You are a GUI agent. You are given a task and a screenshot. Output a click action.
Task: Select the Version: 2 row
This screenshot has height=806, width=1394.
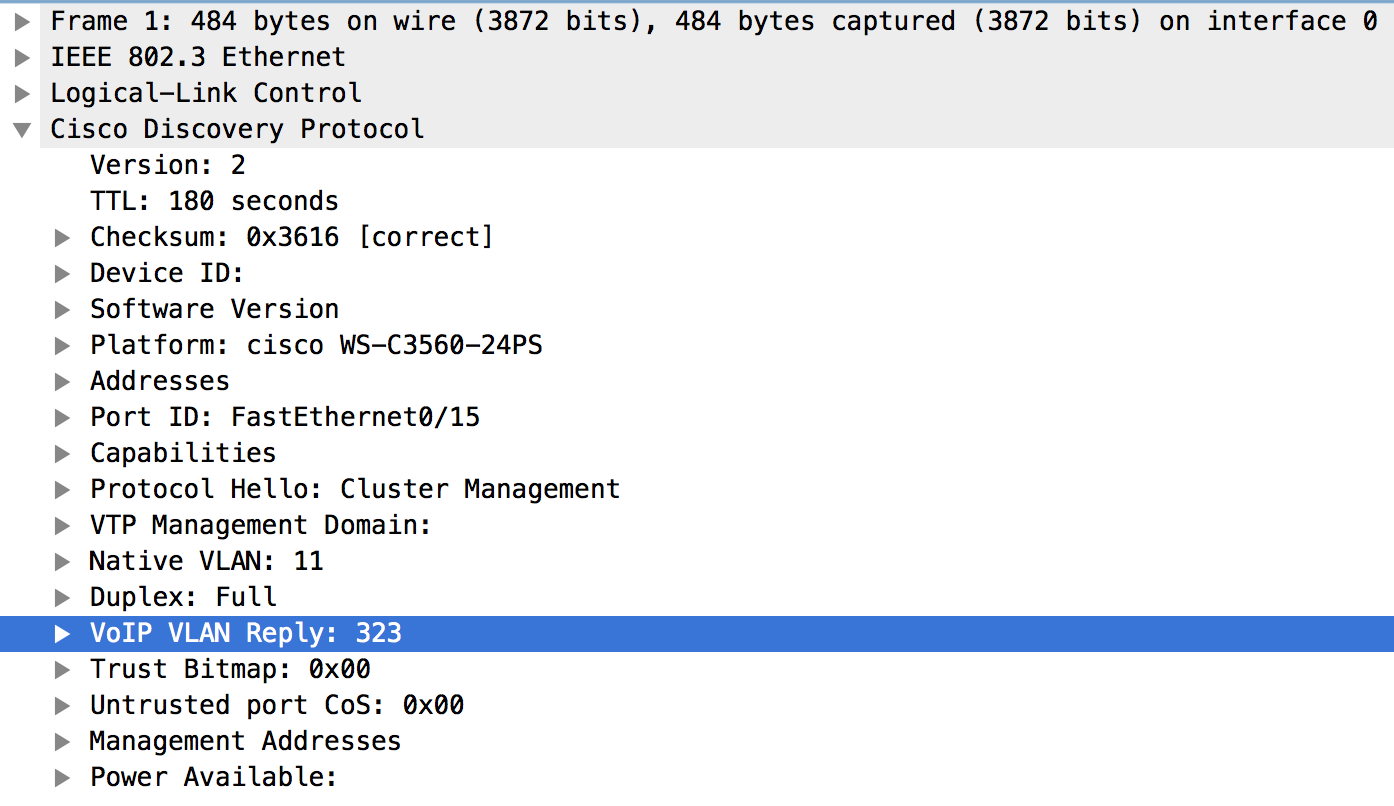coord(697,165)
